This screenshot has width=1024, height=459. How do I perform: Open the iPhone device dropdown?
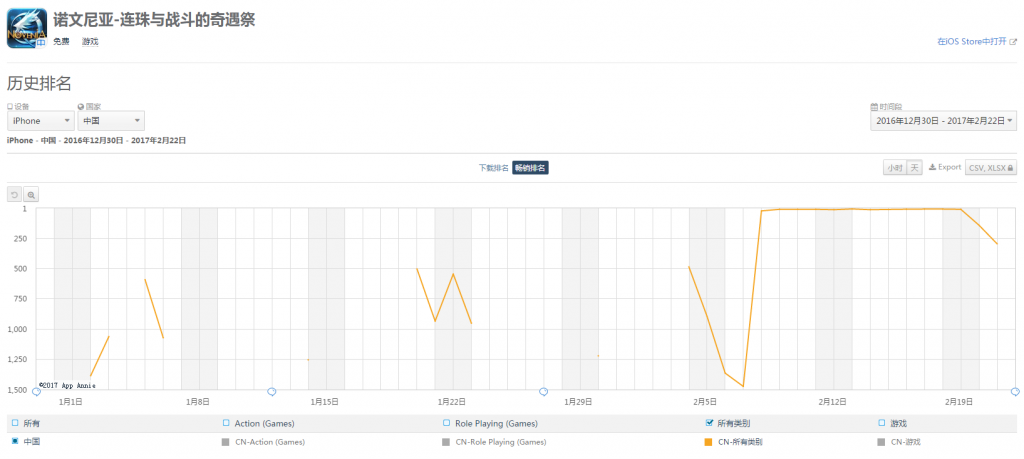[x=40, y=121]
